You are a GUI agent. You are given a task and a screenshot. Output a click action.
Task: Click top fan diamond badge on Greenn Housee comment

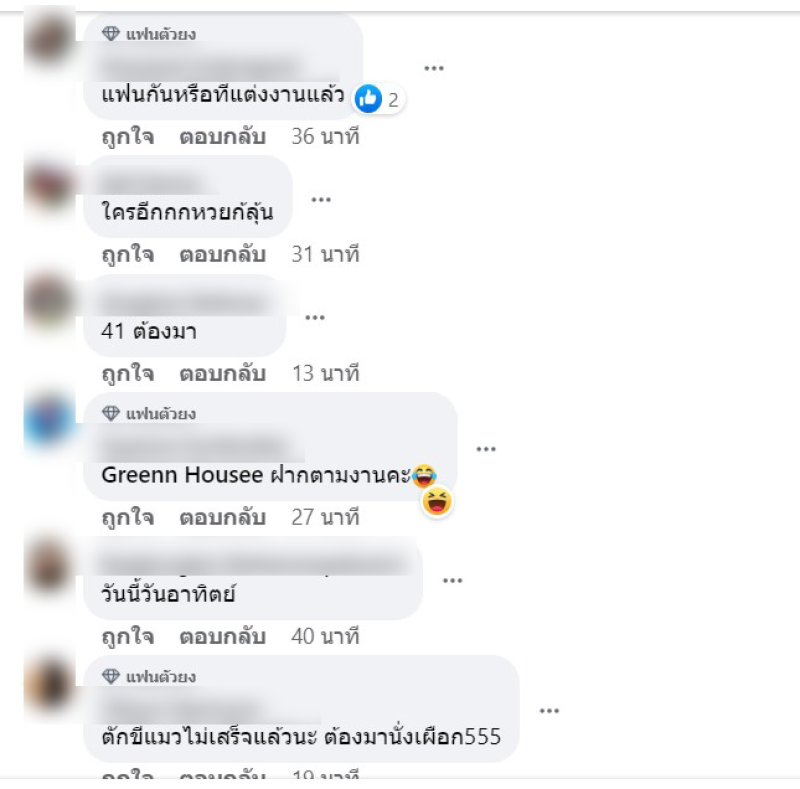(x=111, y=413)
